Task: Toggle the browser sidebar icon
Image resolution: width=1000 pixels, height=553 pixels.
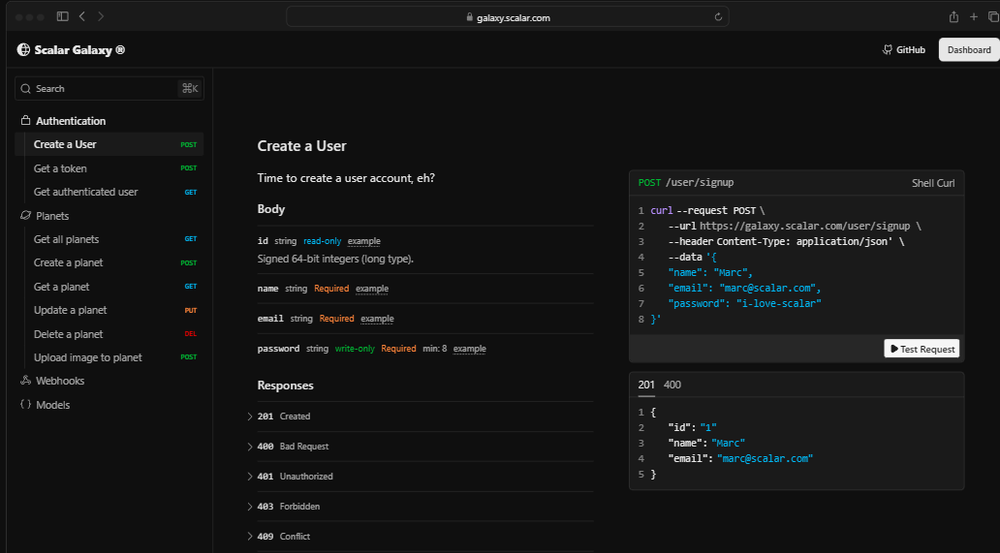Action: (x=62, y=17)
